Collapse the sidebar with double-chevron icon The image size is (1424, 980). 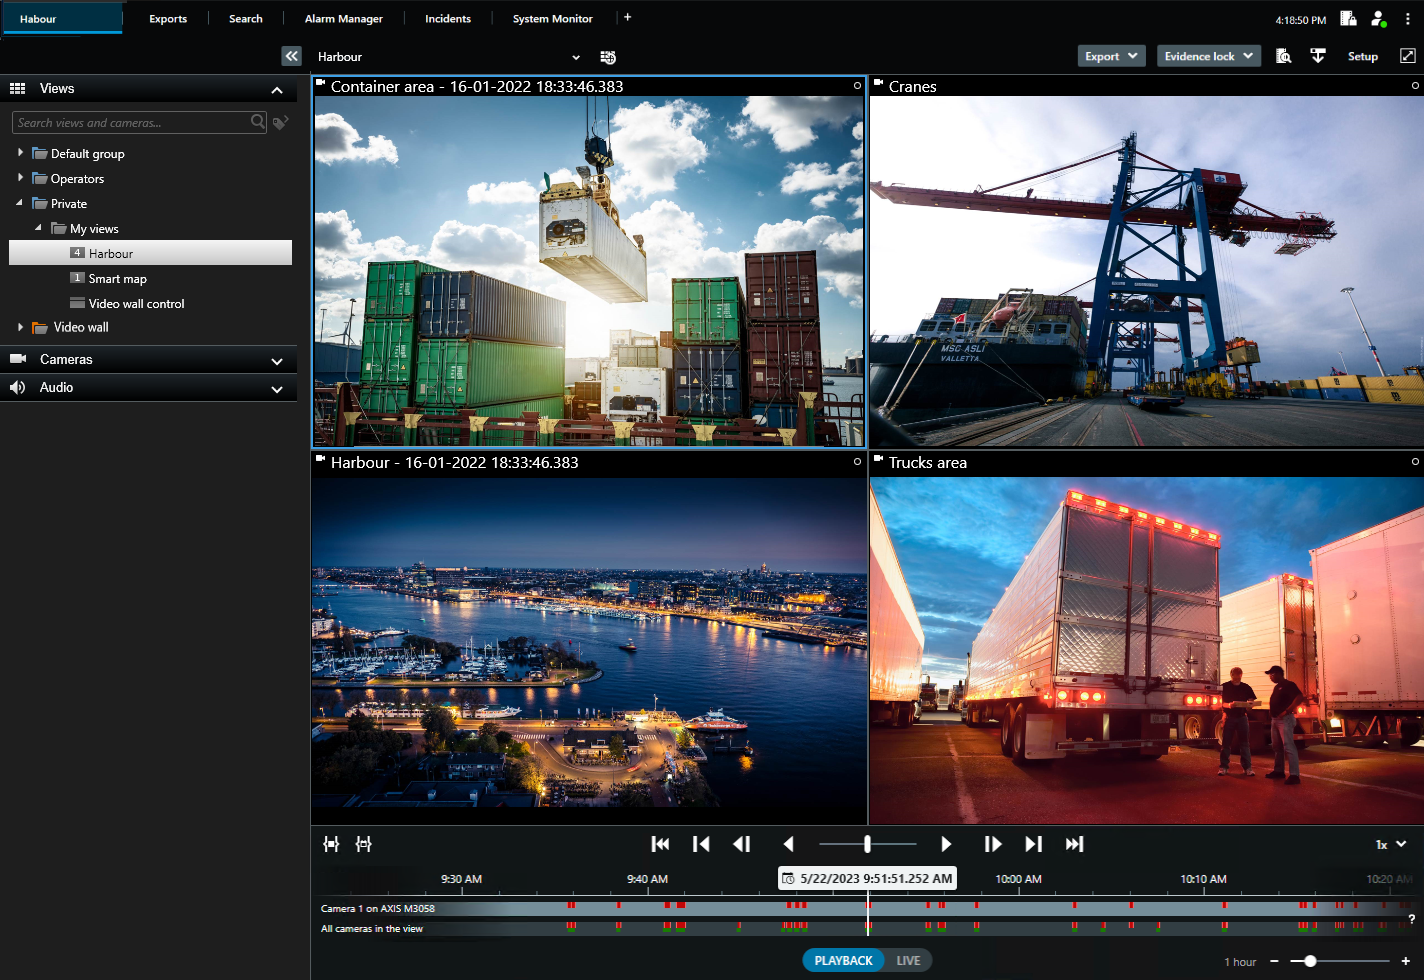(x=291, y=56)
